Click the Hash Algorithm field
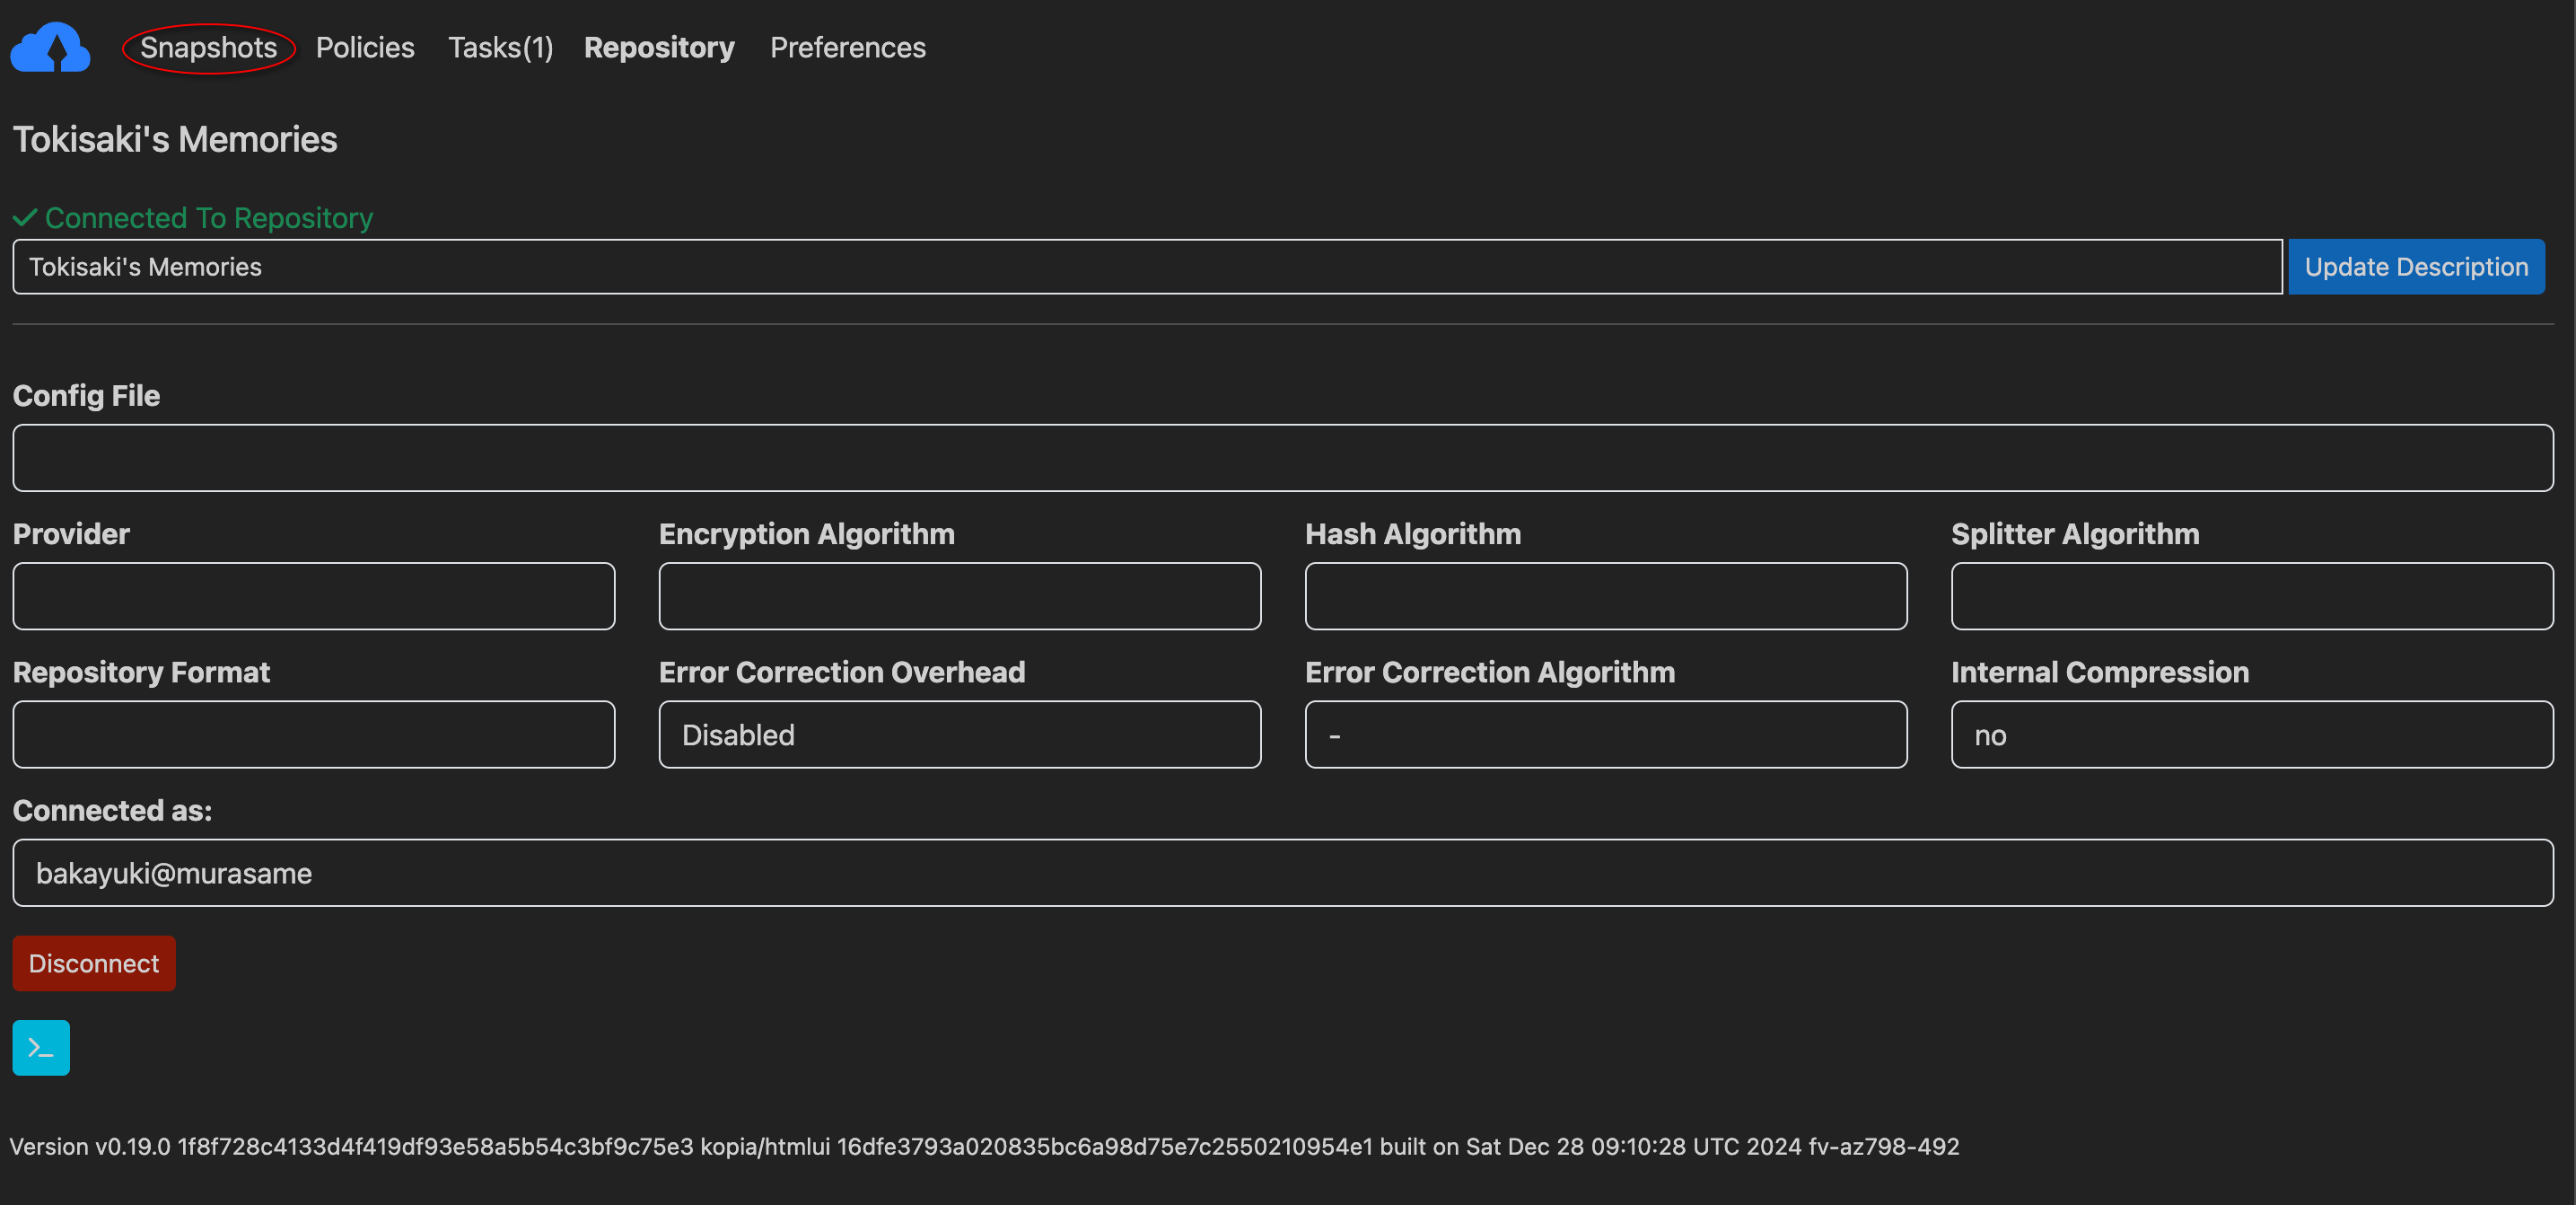The width and height of the screenshot is (2576, 1205). [x=1605, y=595]
